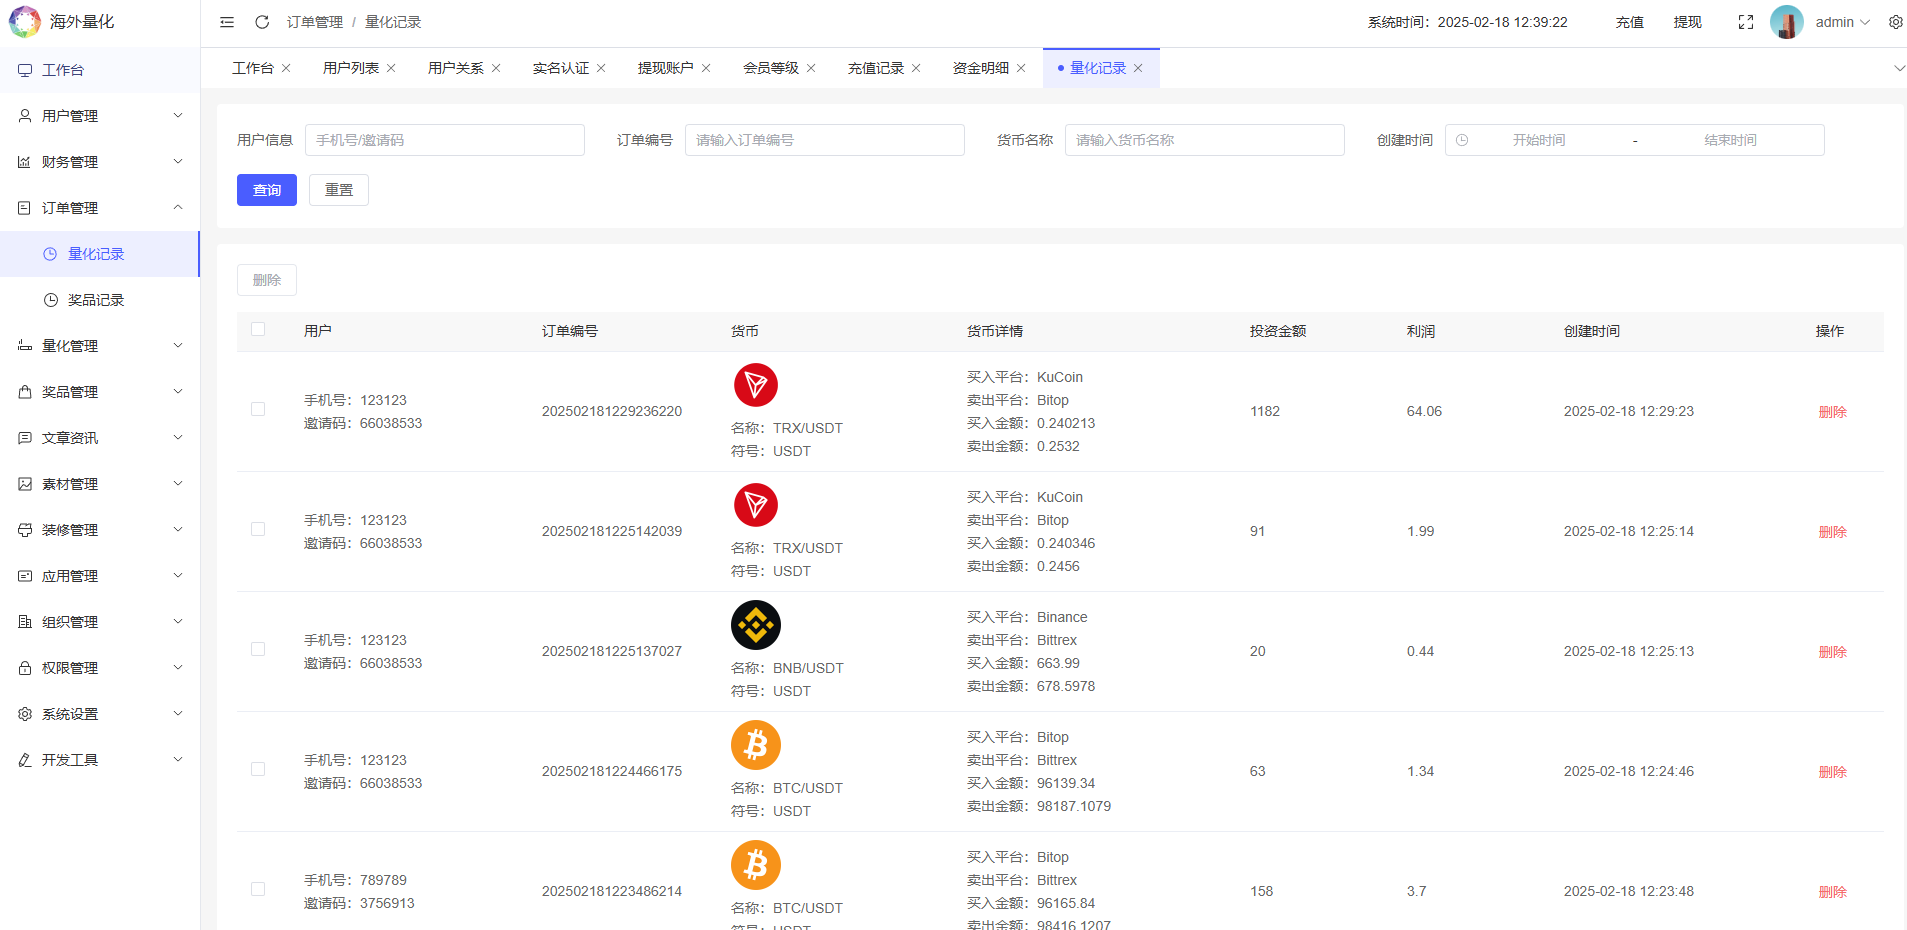
Task: Switch to the 用户列表 tab
Action: 351,67
